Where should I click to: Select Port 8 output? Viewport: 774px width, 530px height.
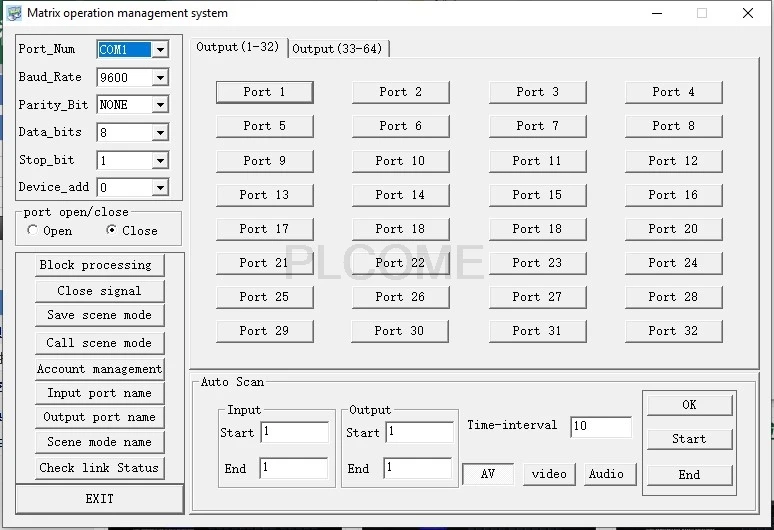point(674,126)
